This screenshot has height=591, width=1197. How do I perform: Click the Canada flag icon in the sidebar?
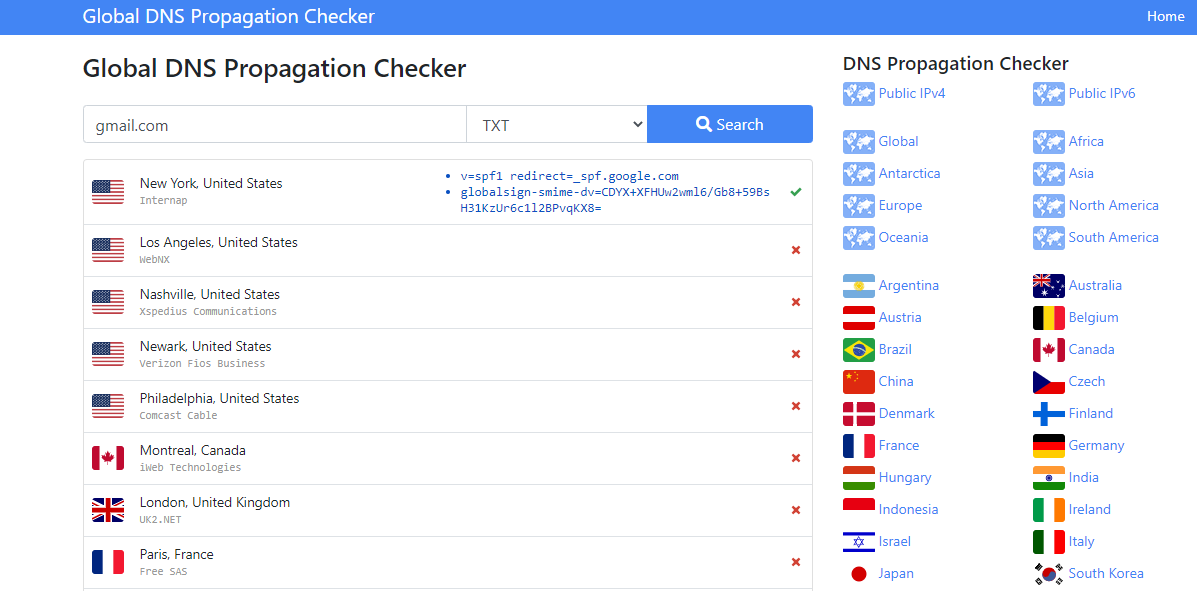[x=1048, y=349]
